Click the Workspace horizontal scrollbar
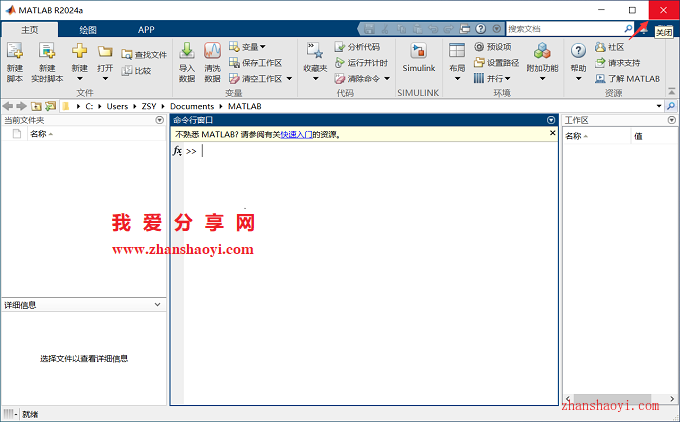This screenshot has width=680, height=422. [x=612, y=398]
